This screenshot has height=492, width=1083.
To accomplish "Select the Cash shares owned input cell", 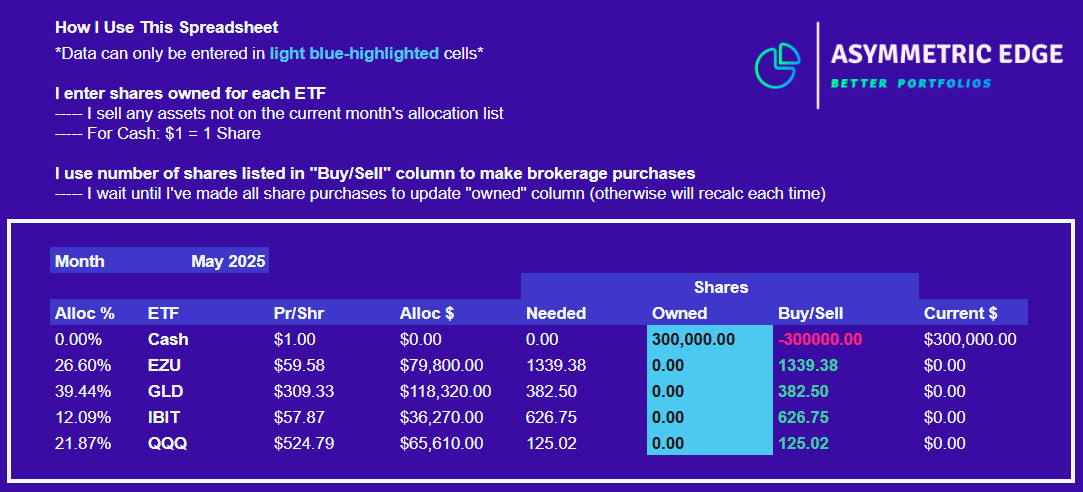I will [x=709, y=340].
